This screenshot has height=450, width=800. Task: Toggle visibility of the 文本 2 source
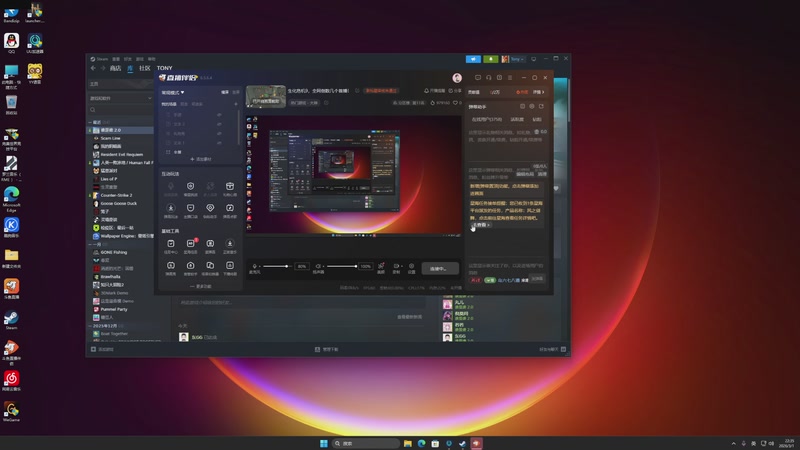click(x=219, y=124)
